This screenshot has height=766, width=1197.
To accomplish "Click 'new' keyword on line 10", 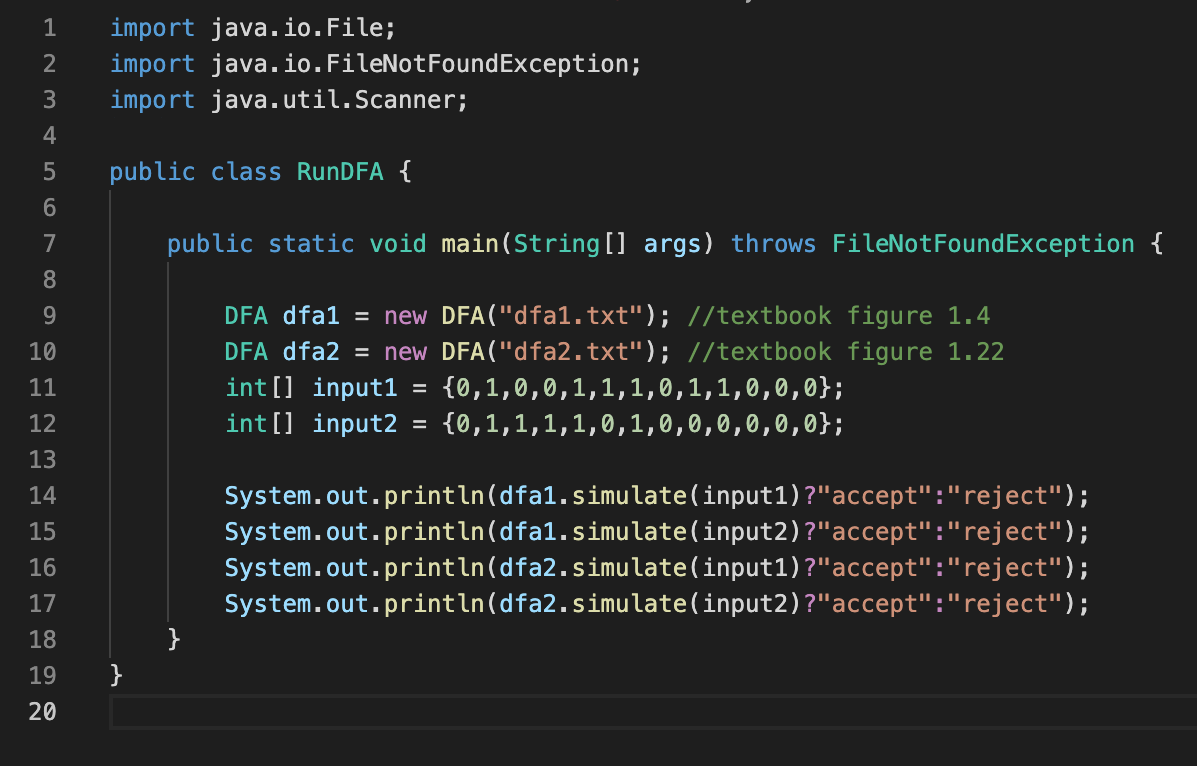I will point(405,351).
